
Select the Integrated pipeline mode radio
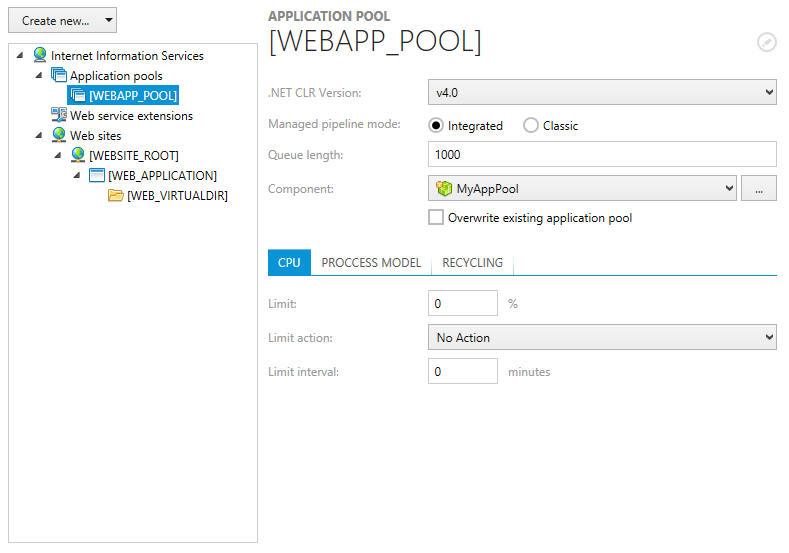[436, 126]
